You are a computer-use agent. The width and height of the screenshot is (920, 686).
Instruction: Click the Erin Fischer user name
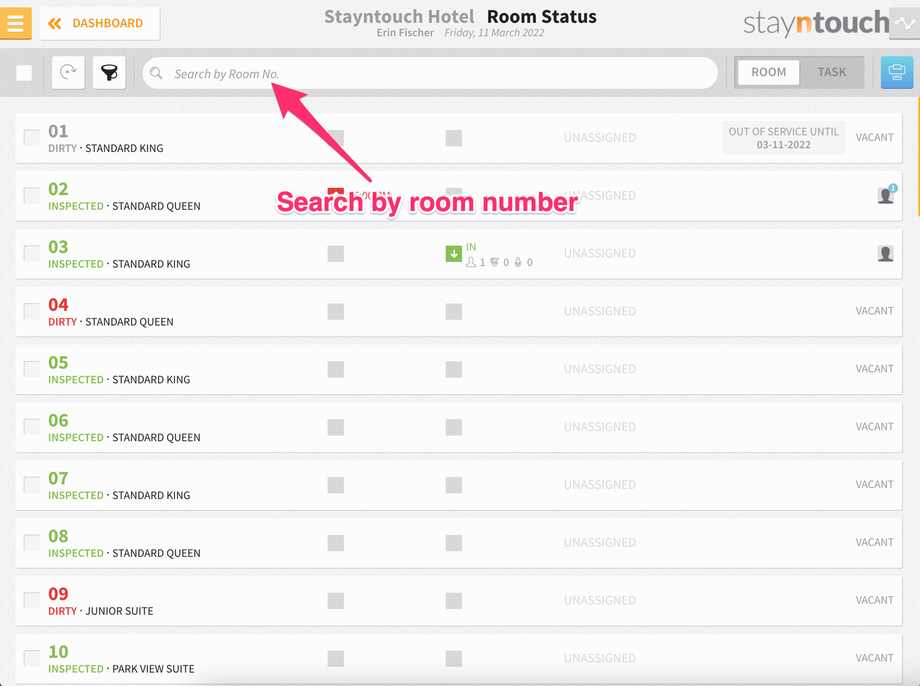(405, 33)
